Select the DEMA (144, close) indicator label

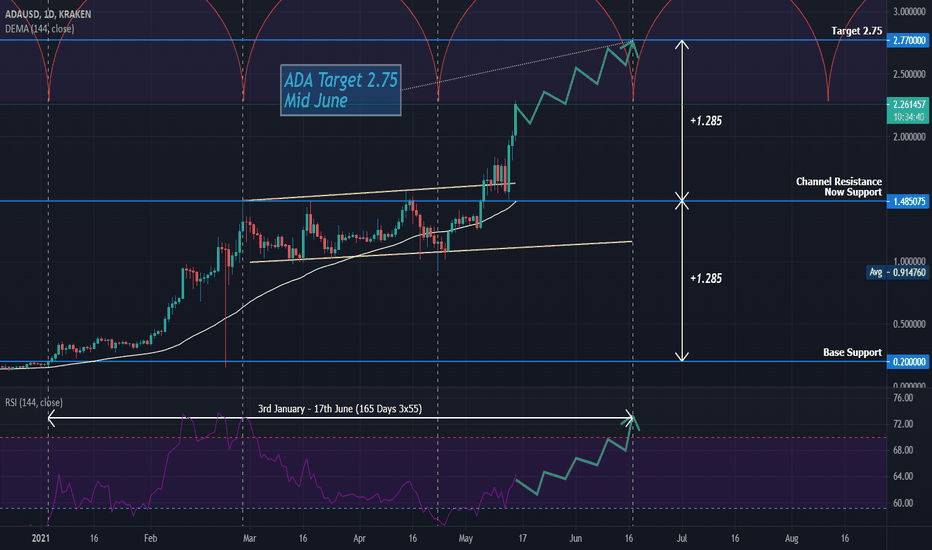[40, 29]
